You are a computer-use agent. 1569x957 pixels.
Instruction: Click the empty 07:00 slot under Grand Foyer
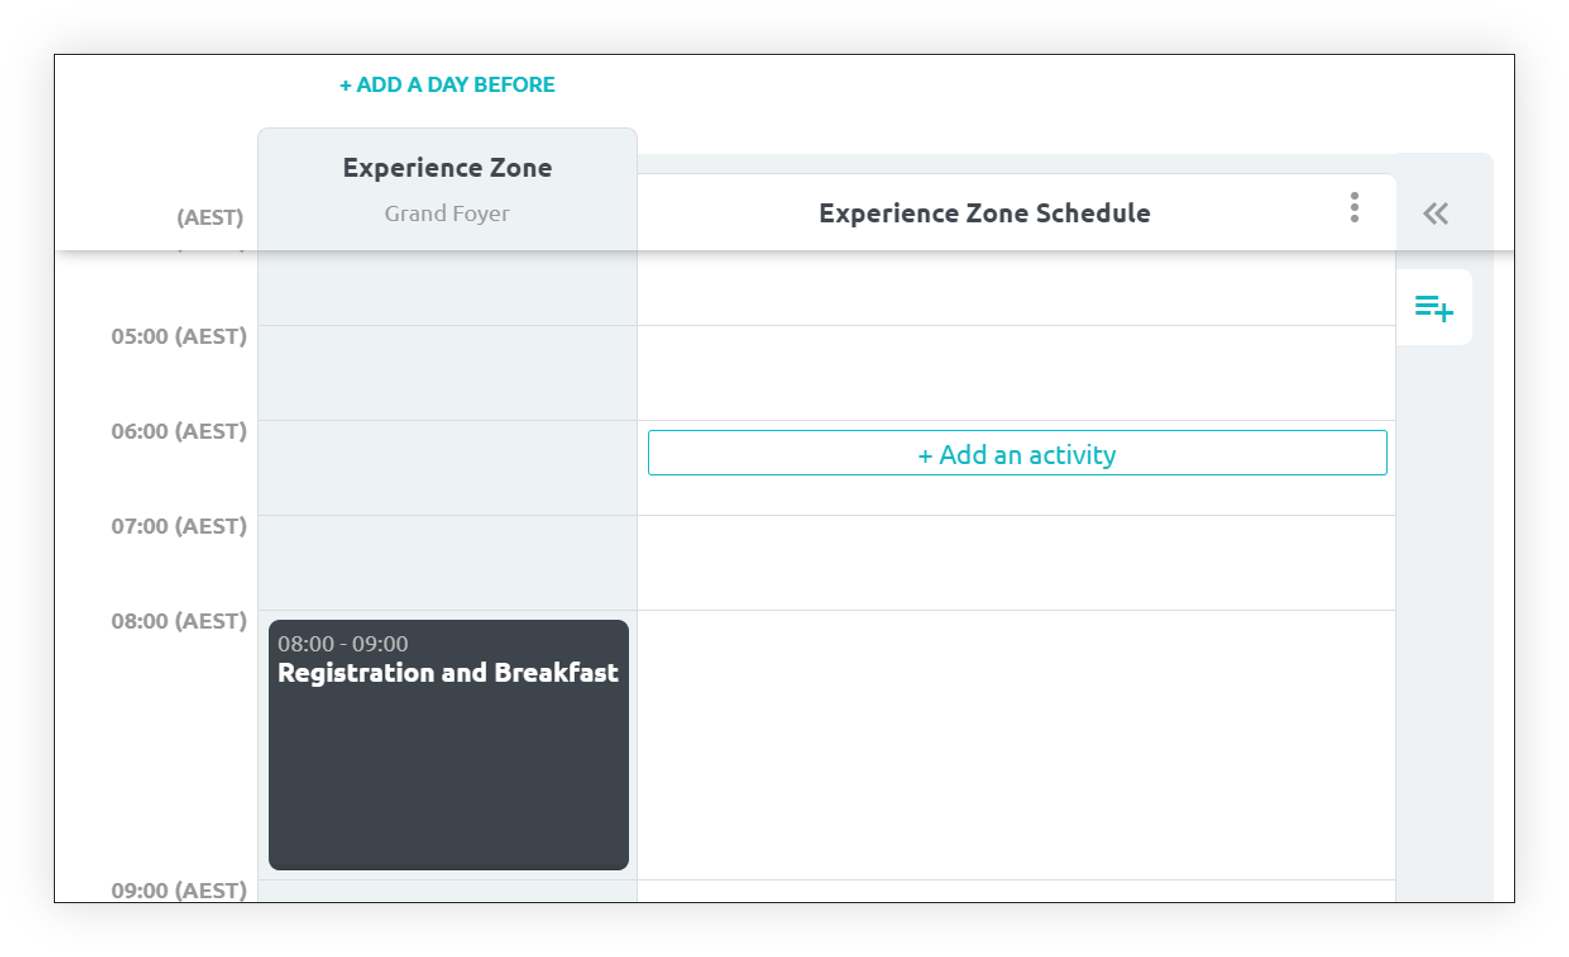click(x=447, y=563)
